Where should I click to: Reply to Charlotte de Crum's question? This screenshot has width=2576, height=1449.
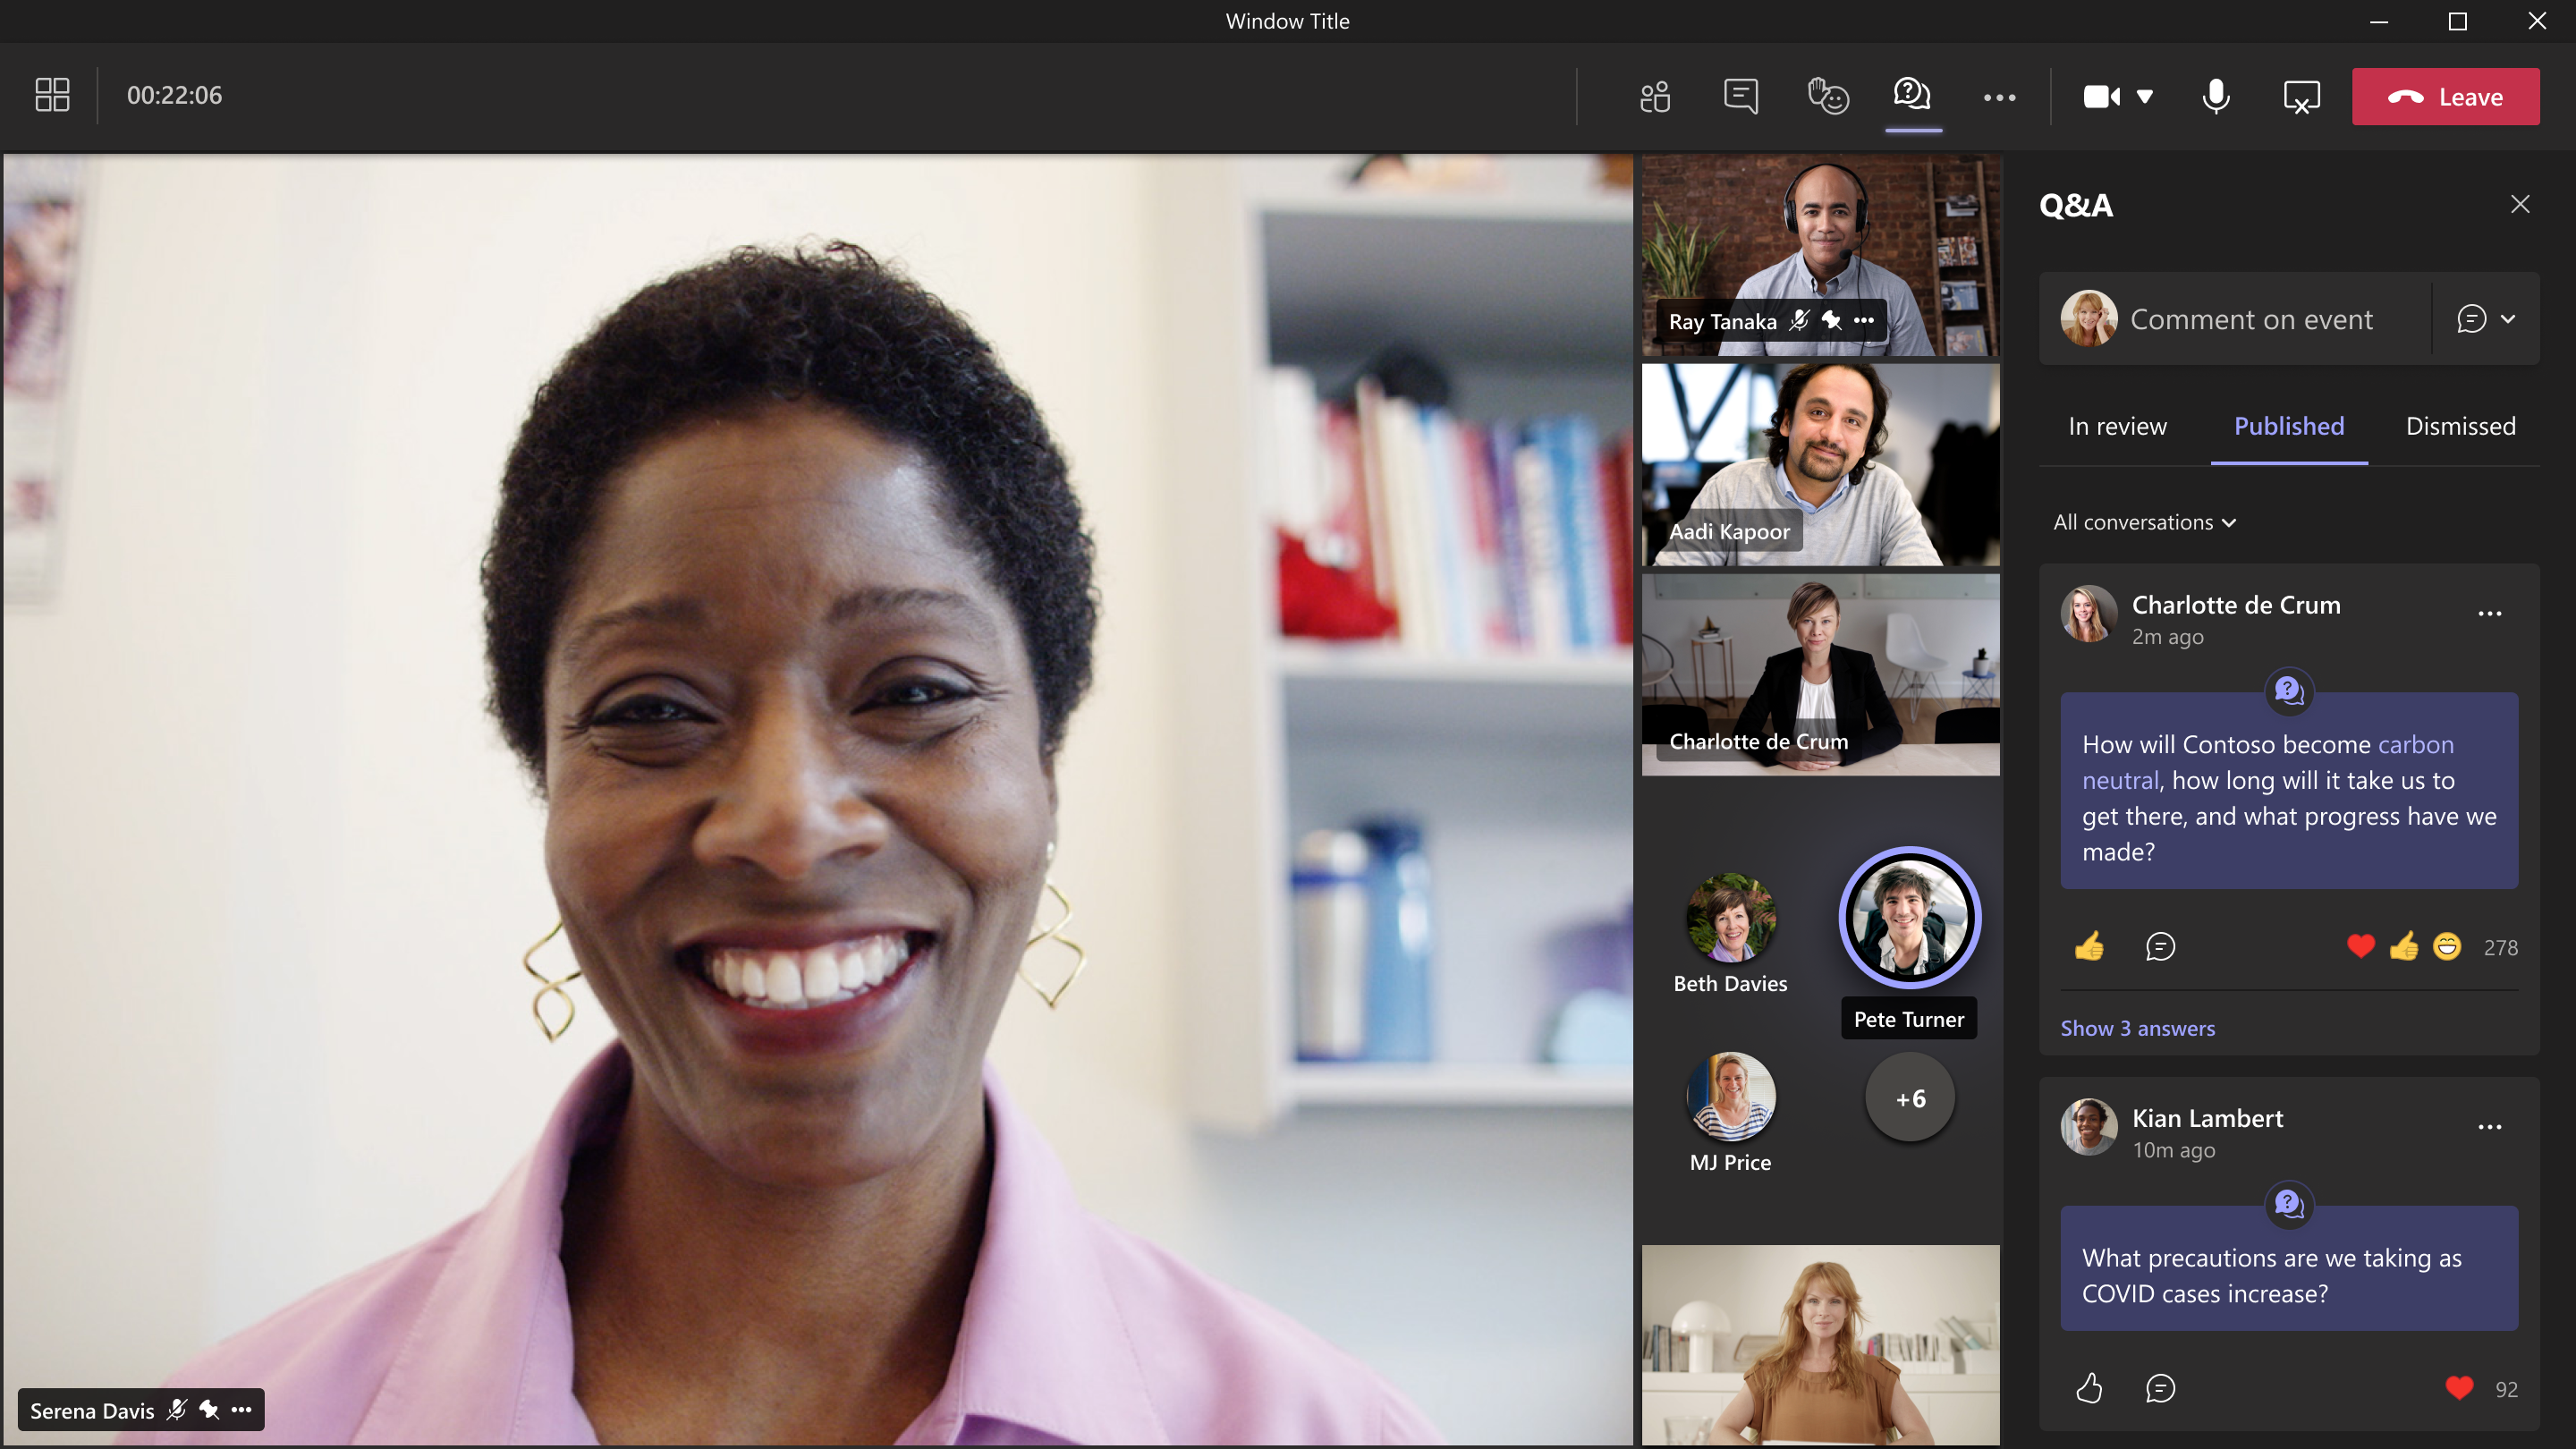[x=2160, y=946]
